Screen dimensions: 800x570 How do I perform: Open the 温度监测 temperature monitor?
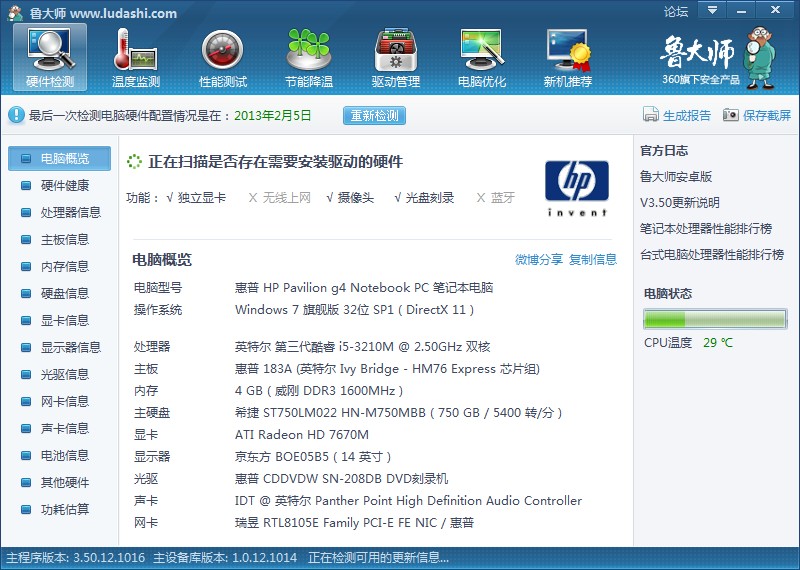point(136,57)
